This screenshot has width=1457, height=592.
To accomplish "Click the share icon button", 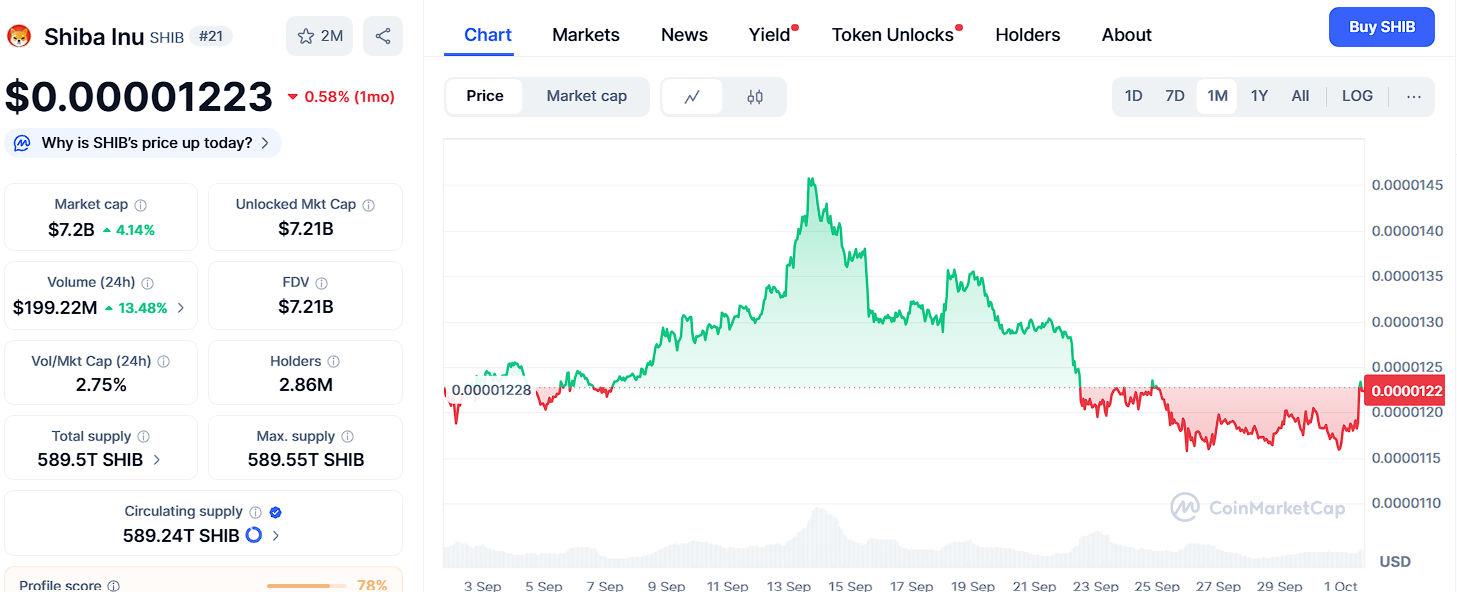I will point(383,36).
